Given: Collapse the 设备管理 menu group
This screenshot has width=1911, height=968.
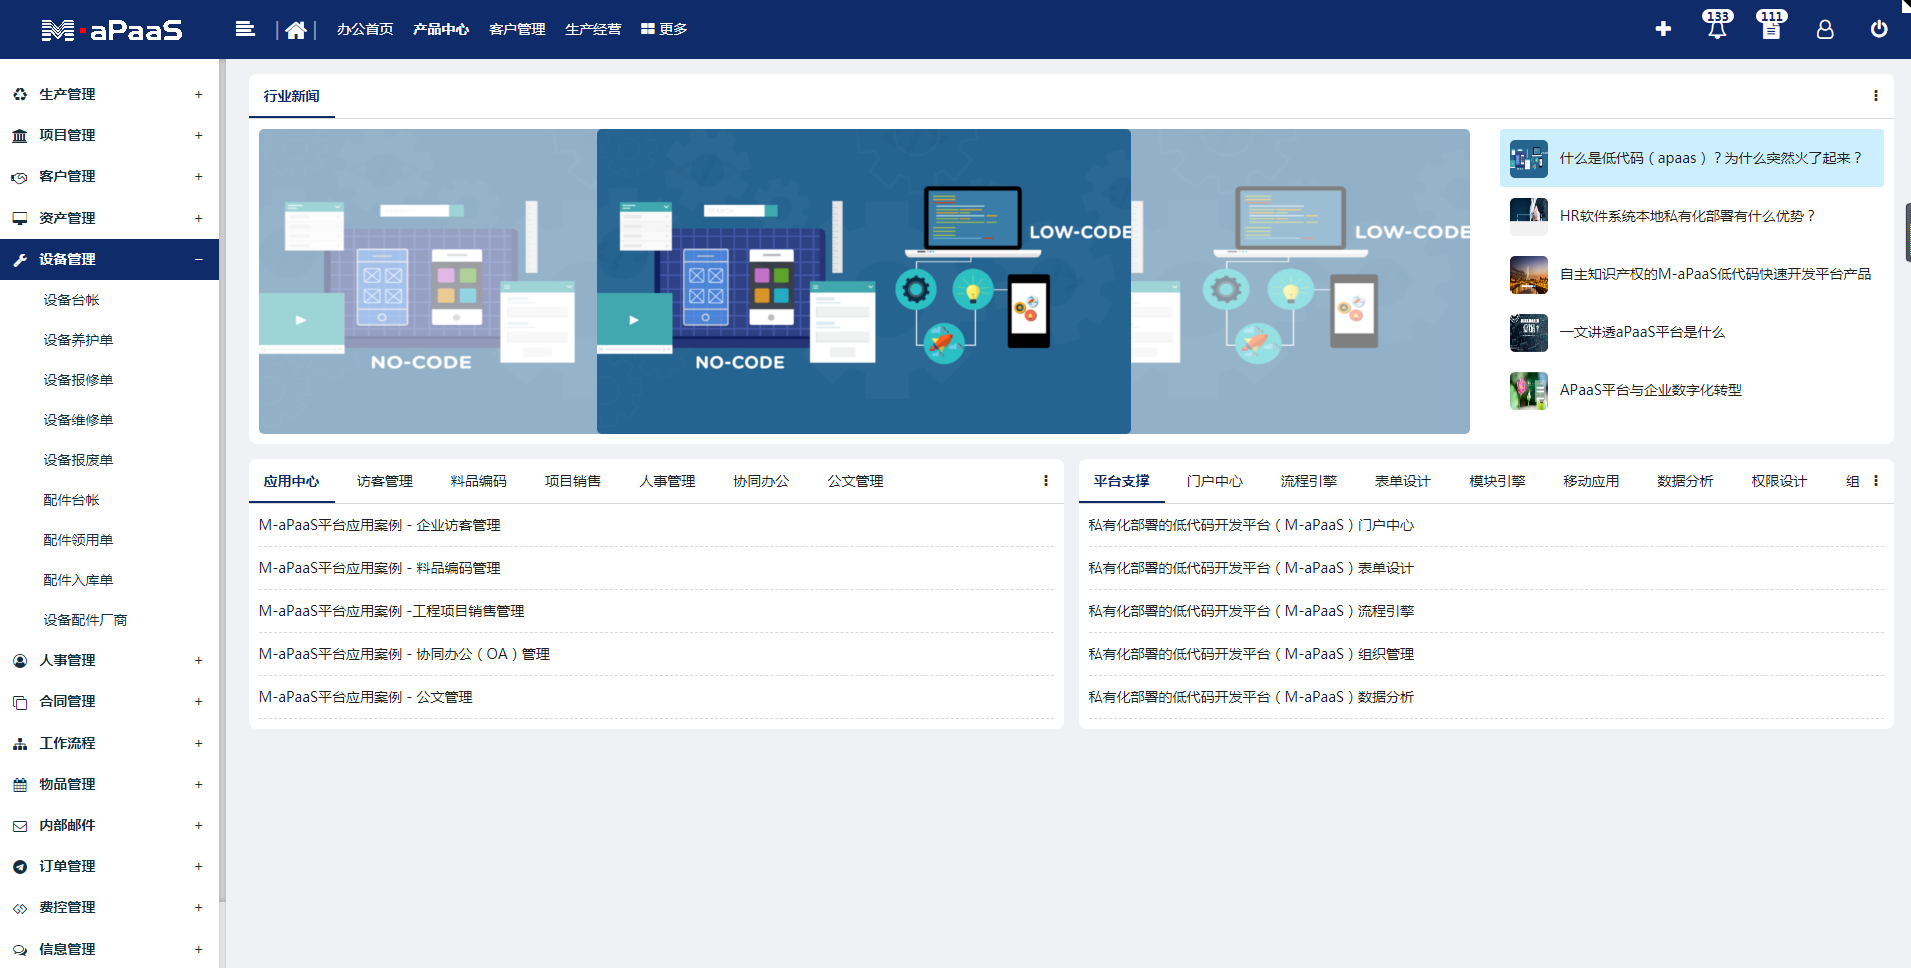Looking at the screenshot, I should (x=198, y=259).
